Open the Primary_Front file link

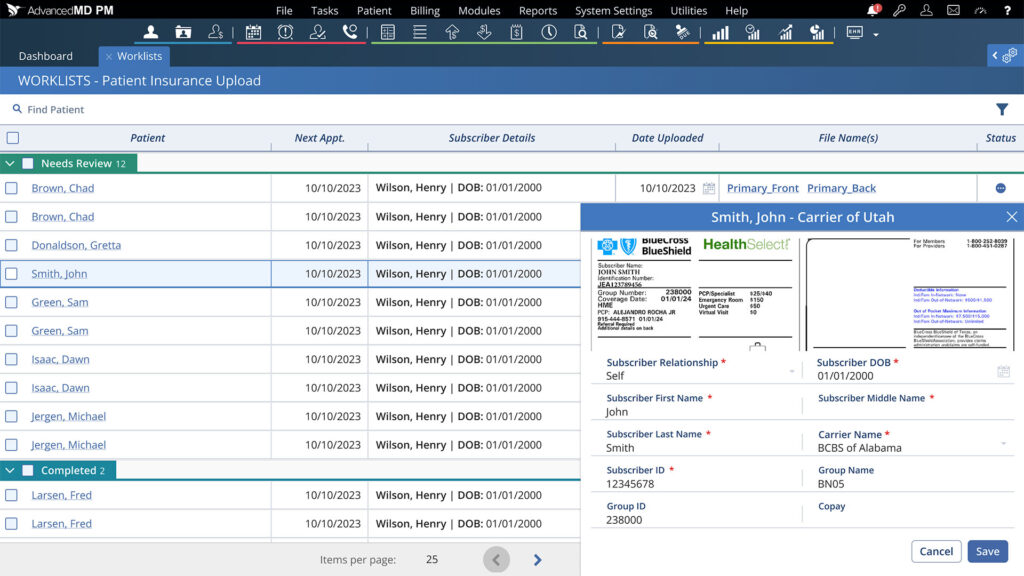(x=762, y=188)
